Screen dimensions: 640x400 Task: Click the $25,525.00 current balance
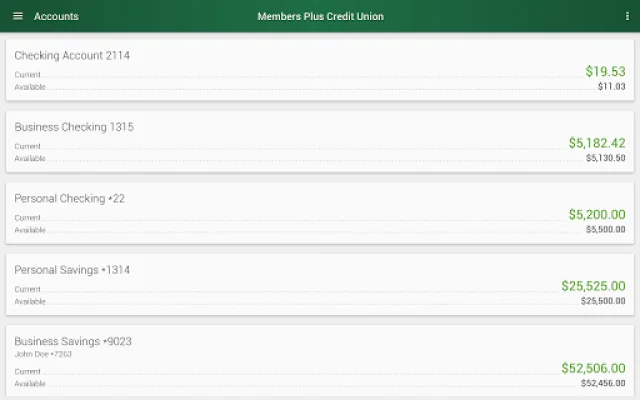593,286
